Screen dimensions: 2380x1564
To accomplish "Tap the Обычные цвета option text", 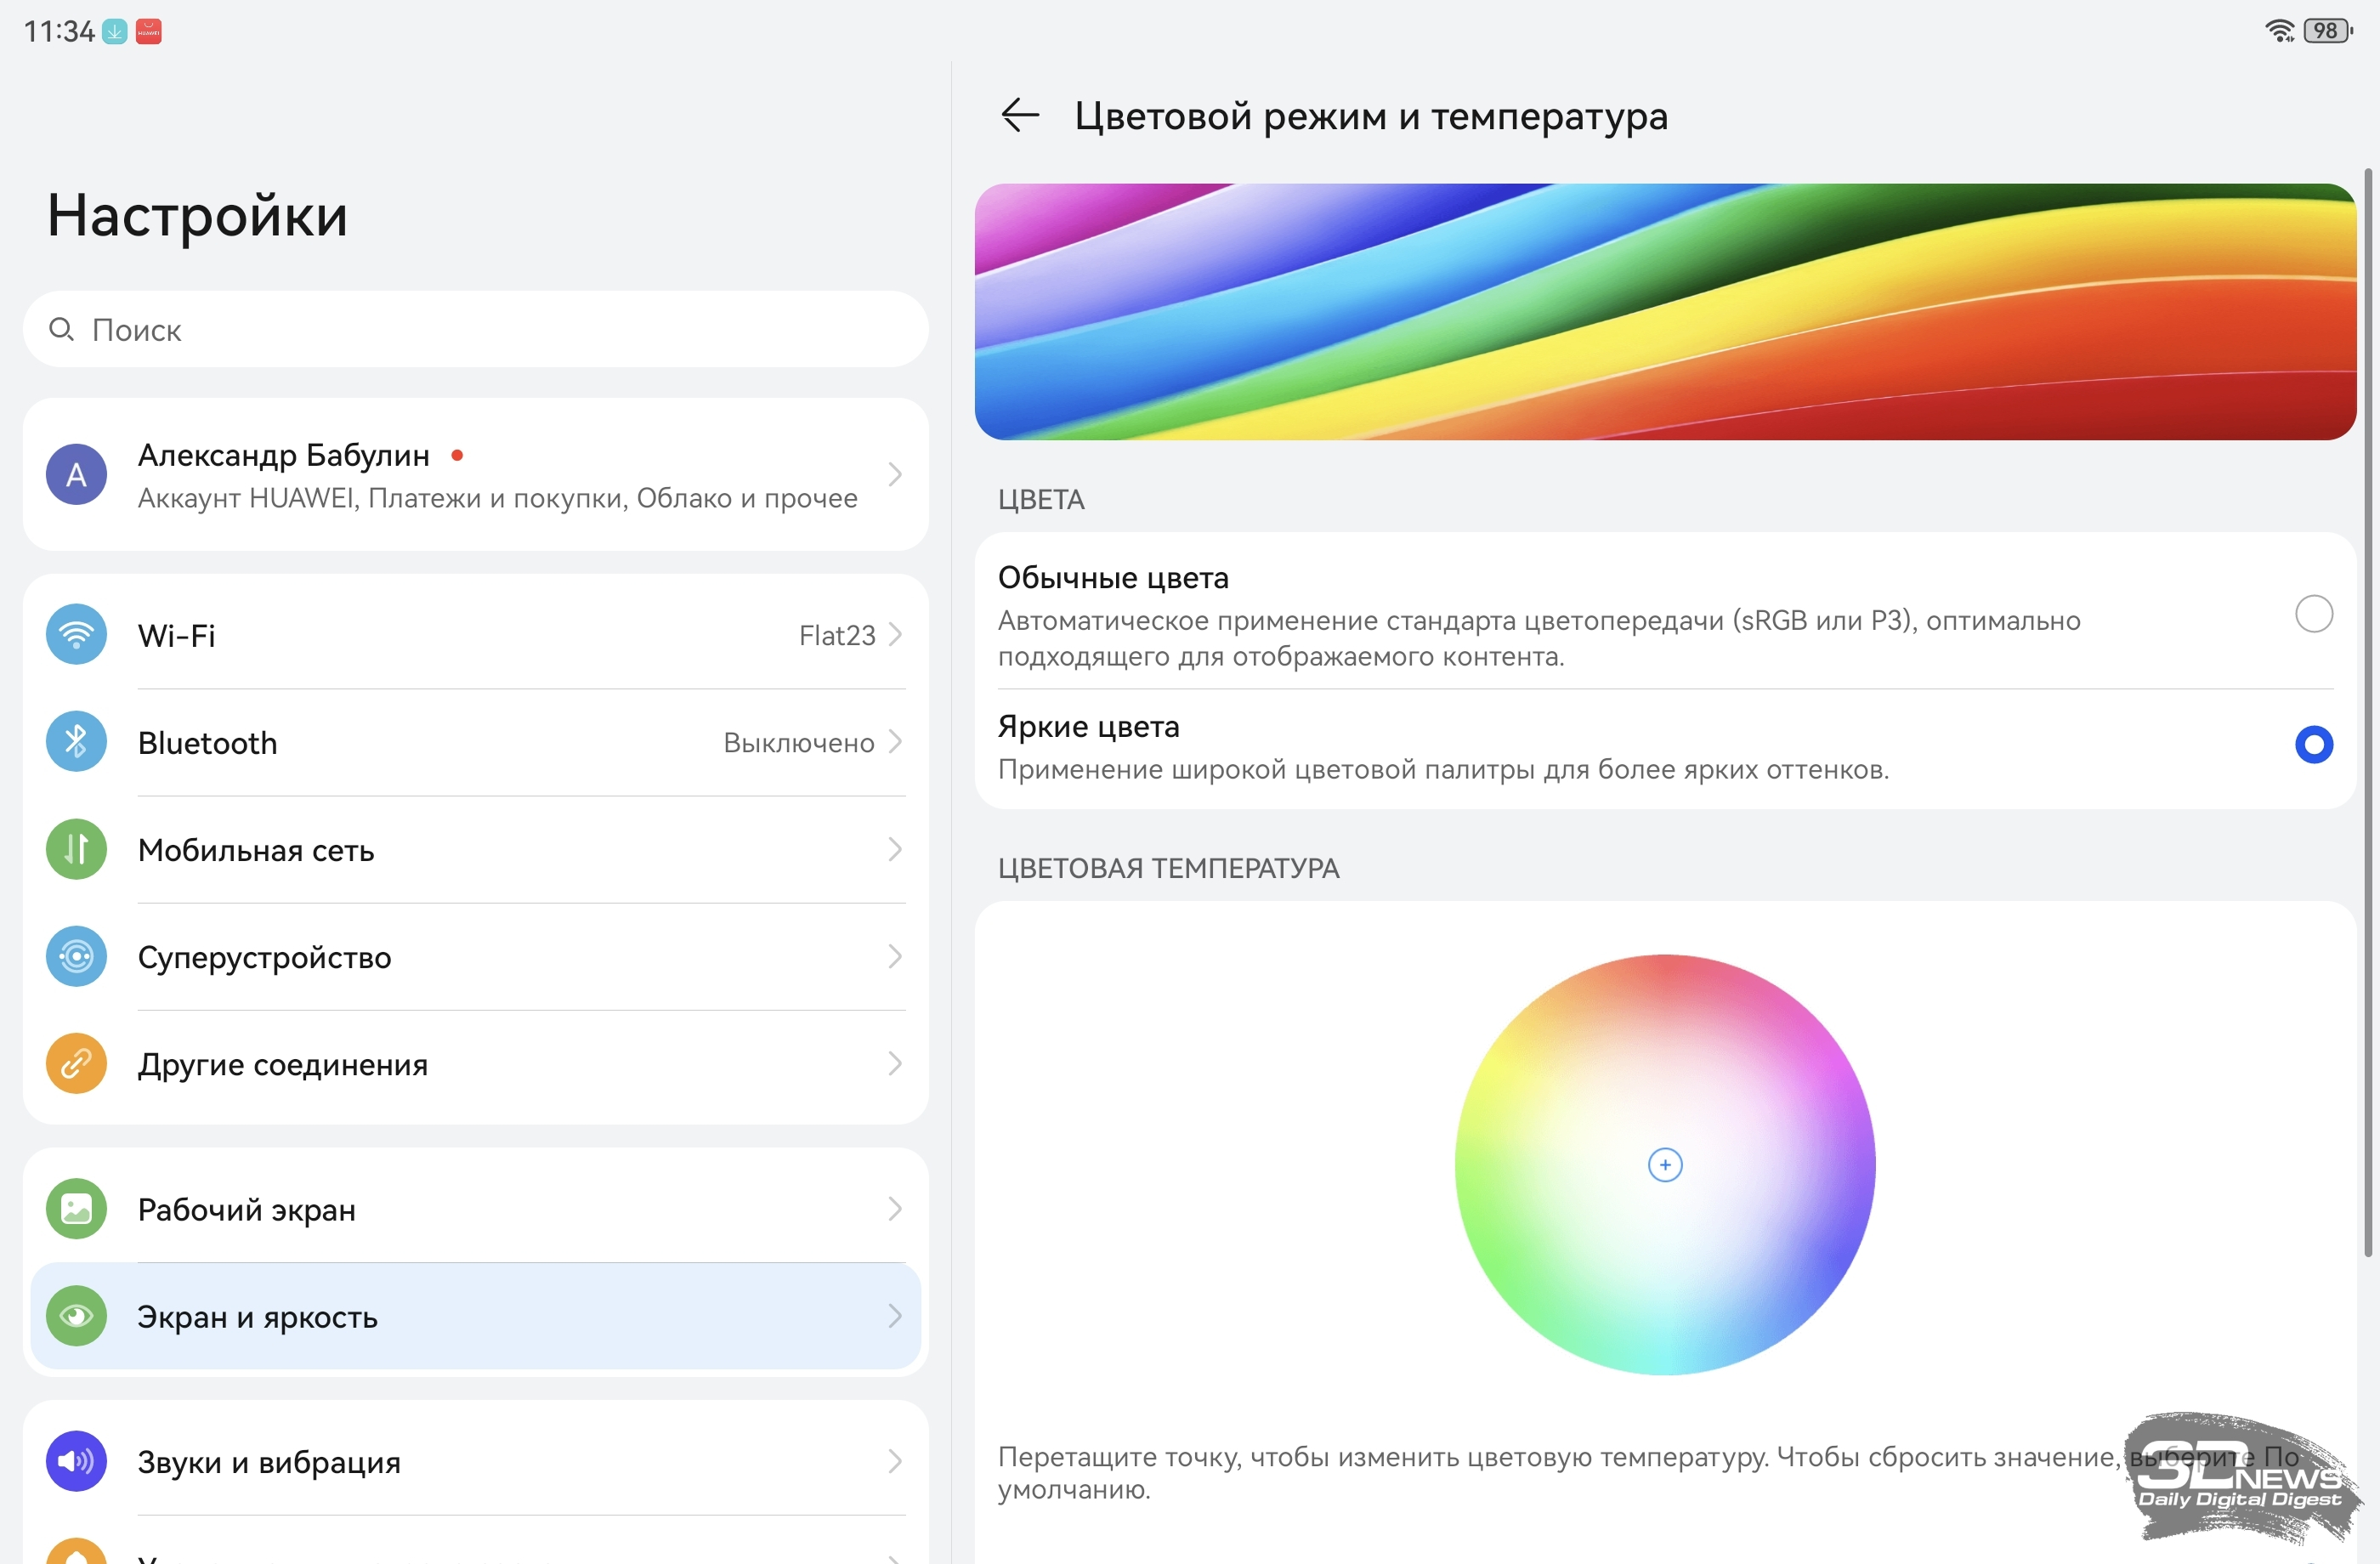I will click(x=1112, y=578).
